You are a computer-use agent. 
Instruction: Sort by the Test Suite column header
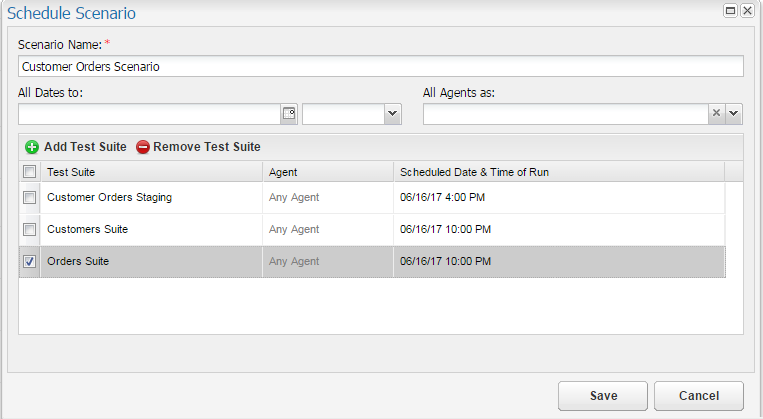(x=150, y=172)
